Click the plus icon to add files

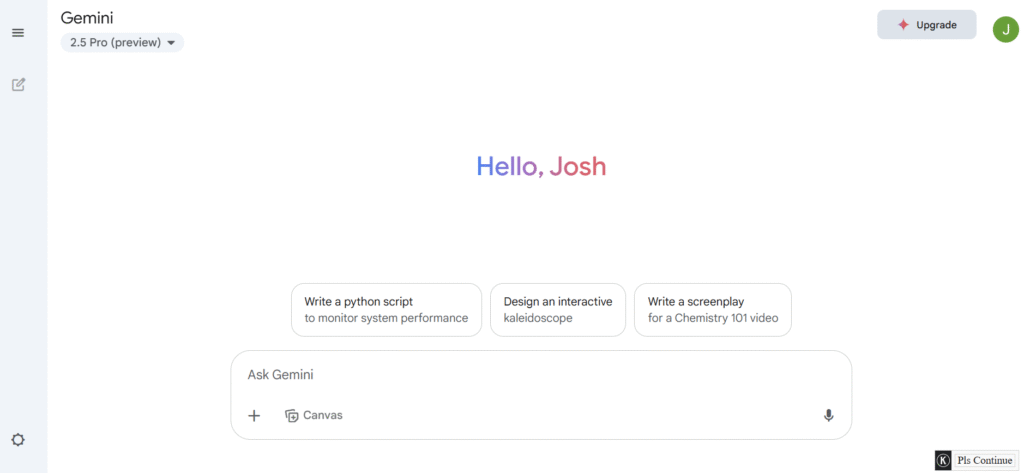pos(254,416)
